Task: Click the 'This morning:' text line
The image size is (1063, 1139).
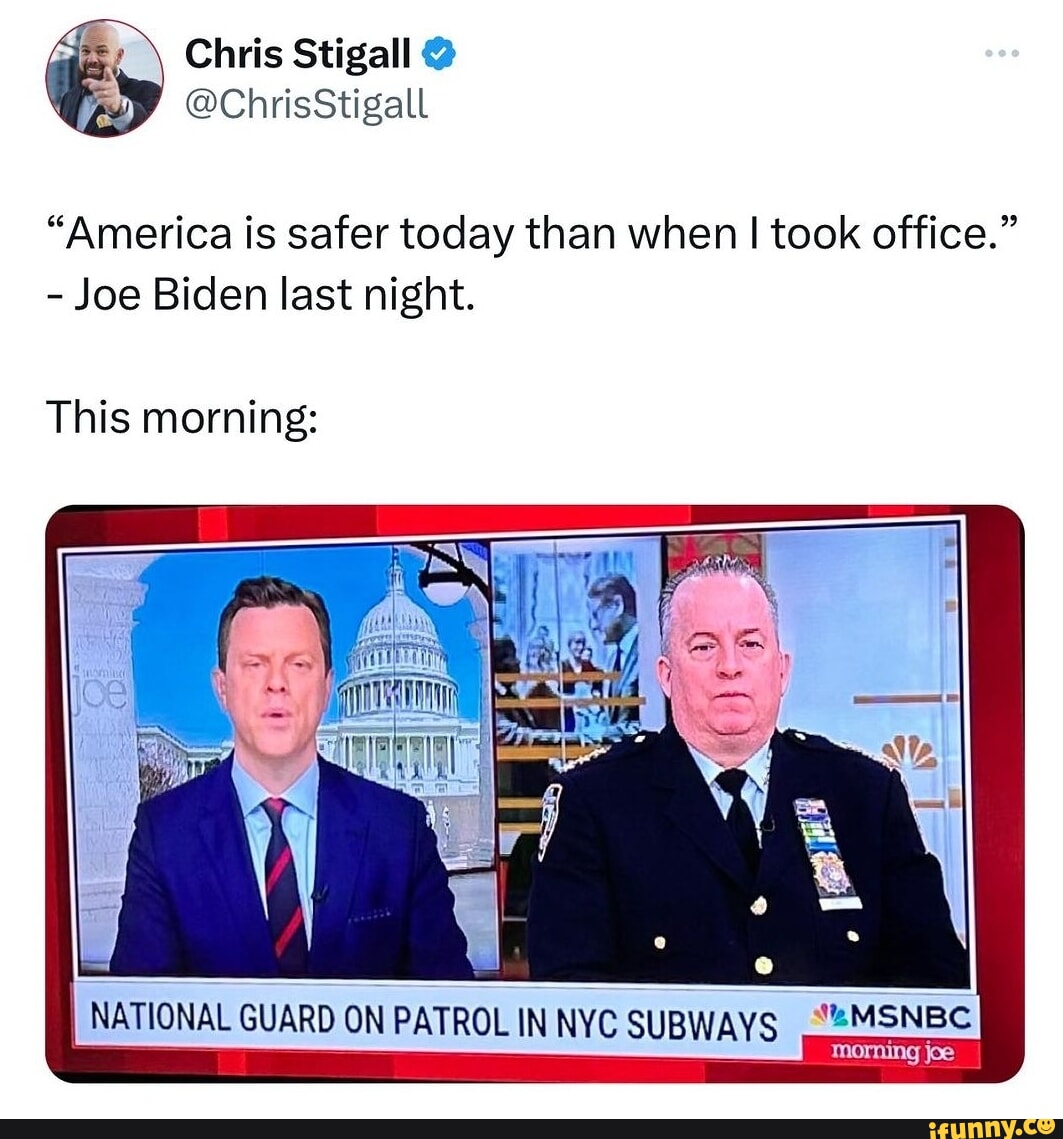Action: pos(182,418)
